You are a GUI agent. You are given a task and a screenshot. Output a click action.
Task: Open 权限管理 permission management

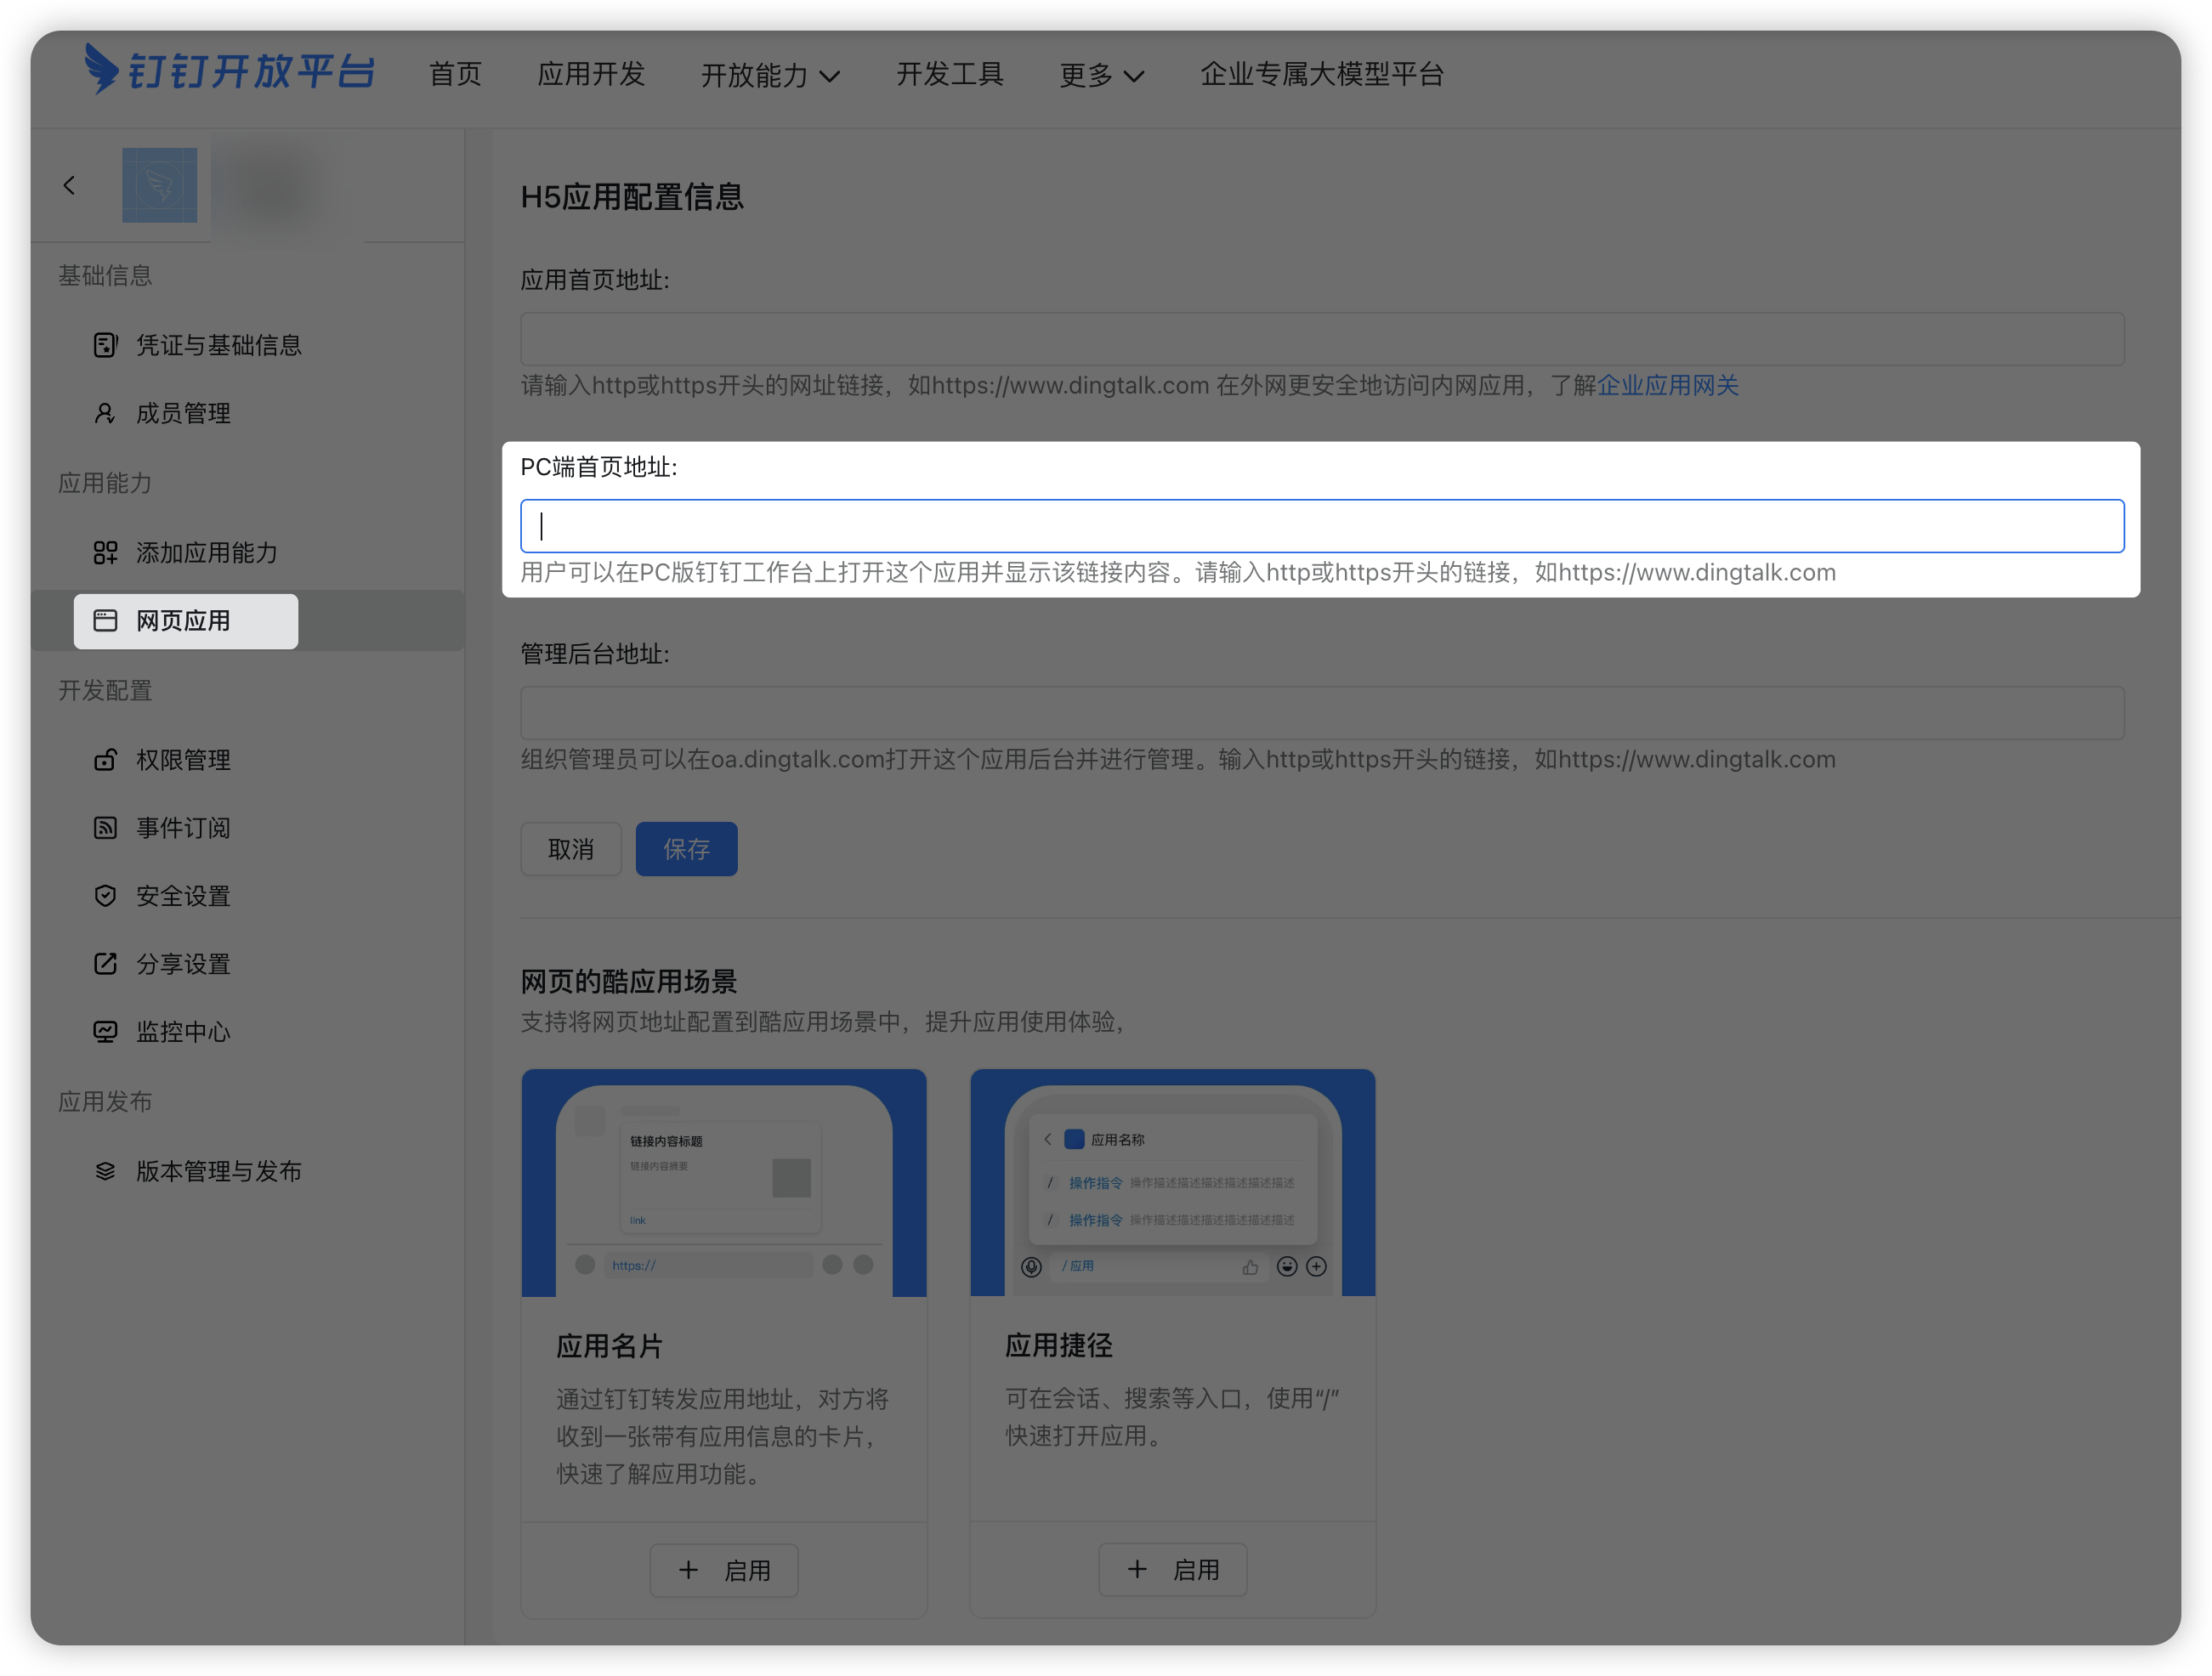click(183, 760)
